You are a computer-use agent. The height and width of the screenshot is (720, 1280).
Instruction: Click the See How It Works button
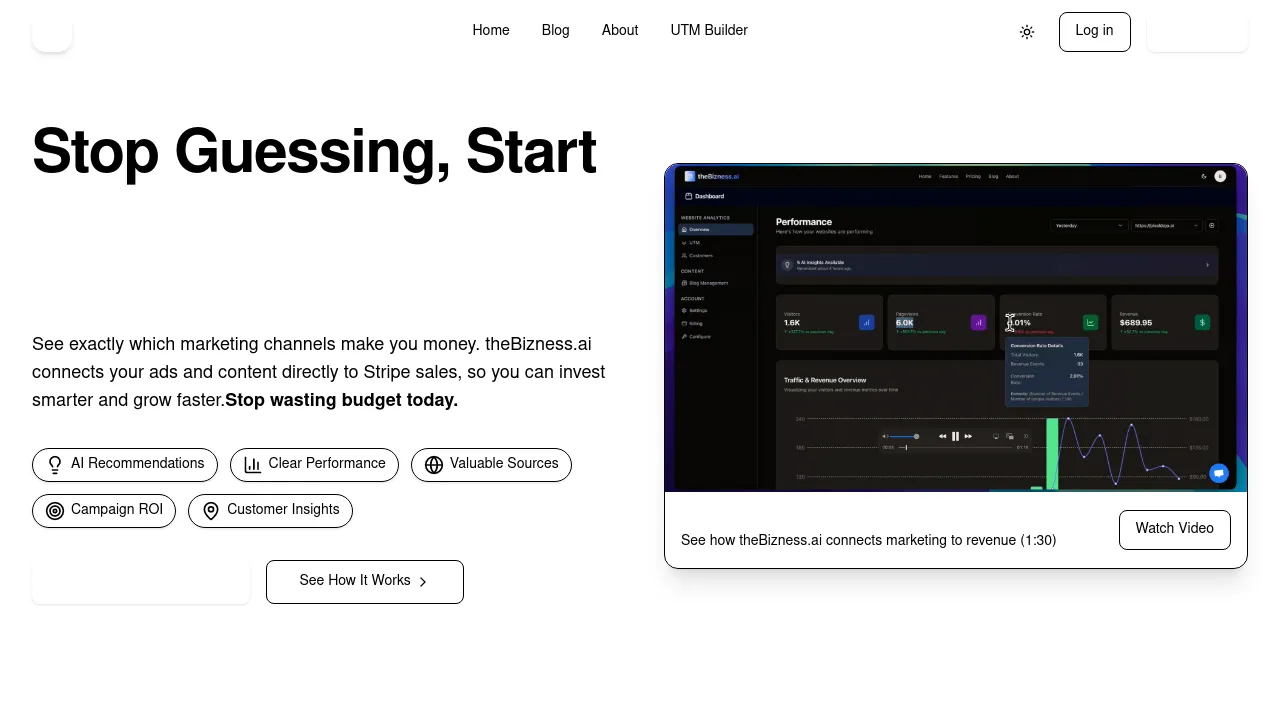pos(365,582)
